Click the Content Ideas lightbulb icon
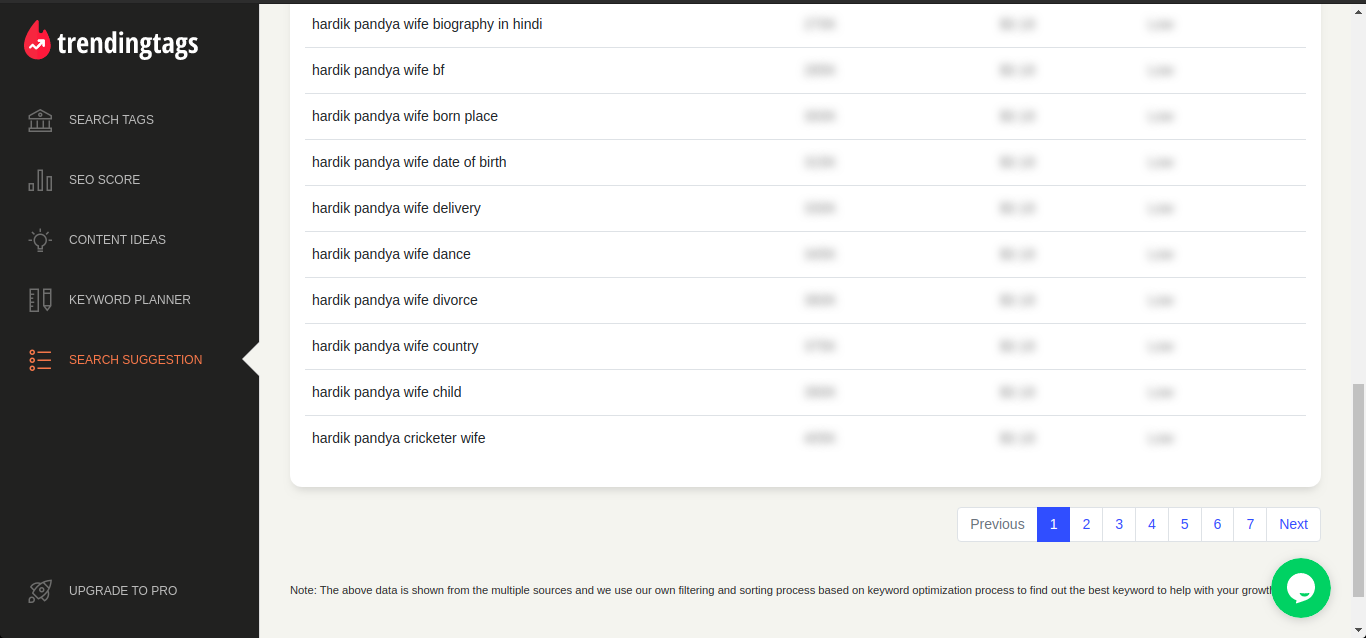 pyautogui.click(x=40, y=240)
